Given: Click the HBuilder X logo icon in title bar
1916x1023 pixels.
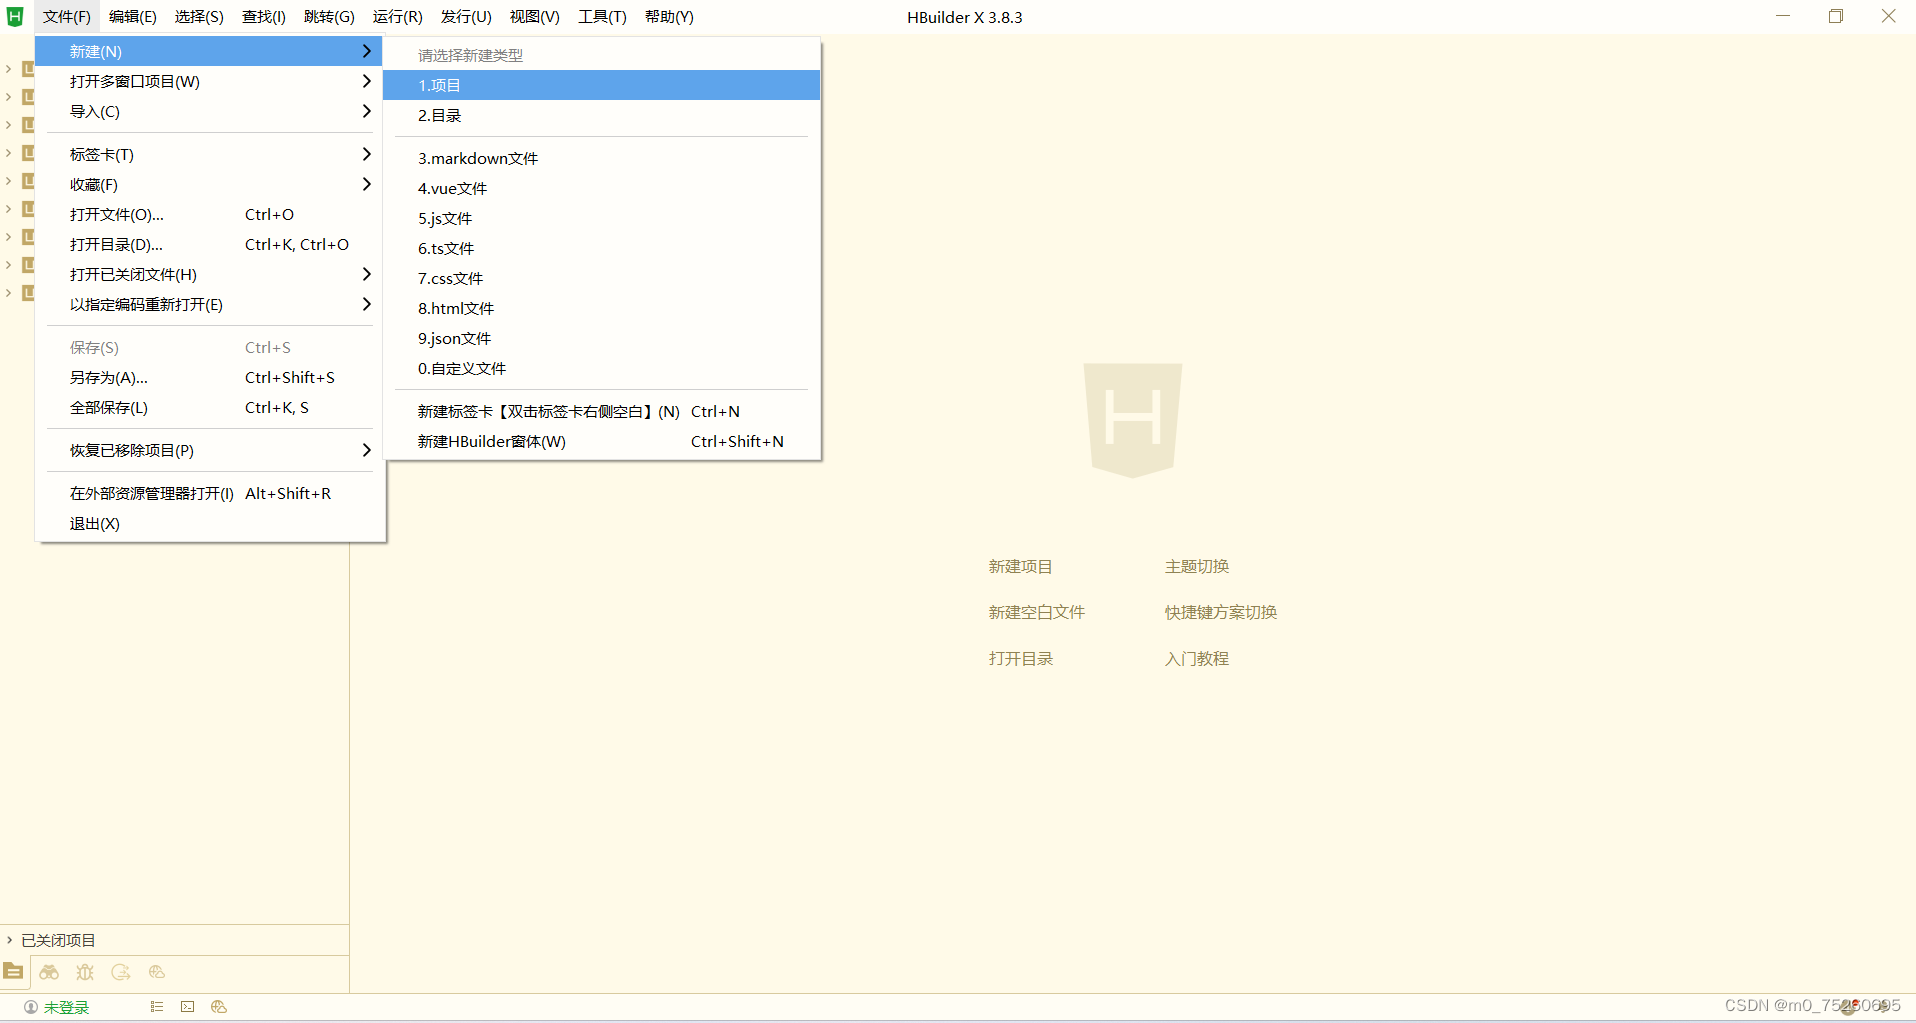Looking at the screenshot, I should [15, 16].
